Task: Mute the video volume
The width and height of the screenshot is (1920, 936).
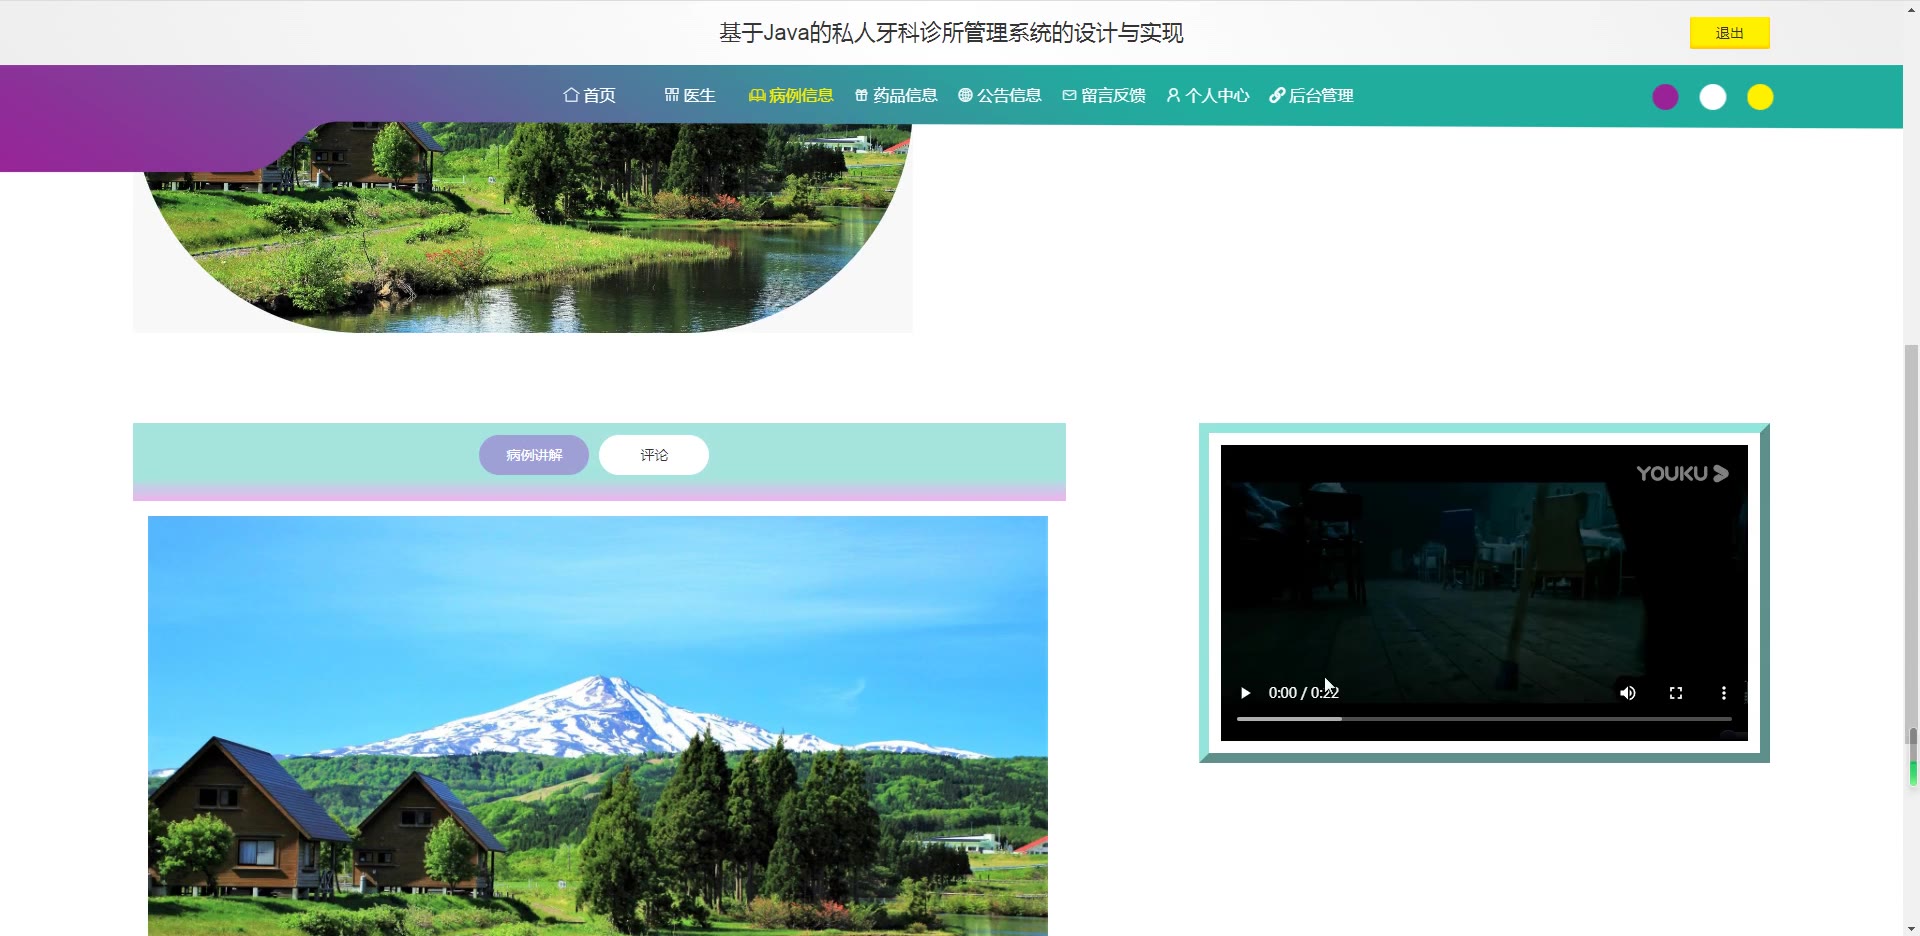Action: [x=1628, y=693]
